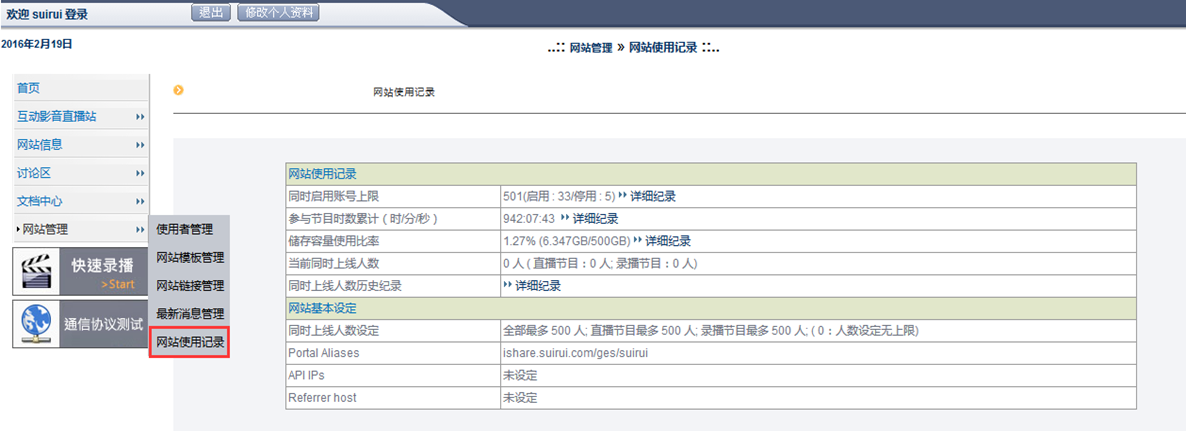1186x431 pixels.
Task: Expand arrows beside 网站管理
Action: 141,229
